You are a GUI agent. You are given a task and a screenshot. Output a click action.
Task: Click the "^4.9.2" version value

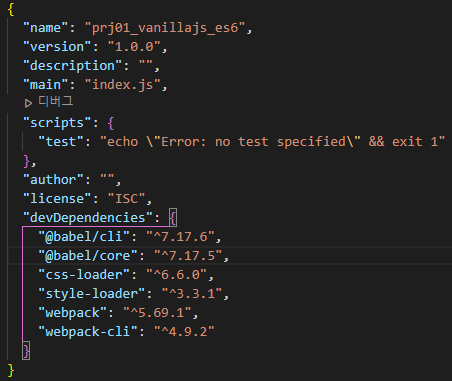pyautogui.click(x=184, y=332)
